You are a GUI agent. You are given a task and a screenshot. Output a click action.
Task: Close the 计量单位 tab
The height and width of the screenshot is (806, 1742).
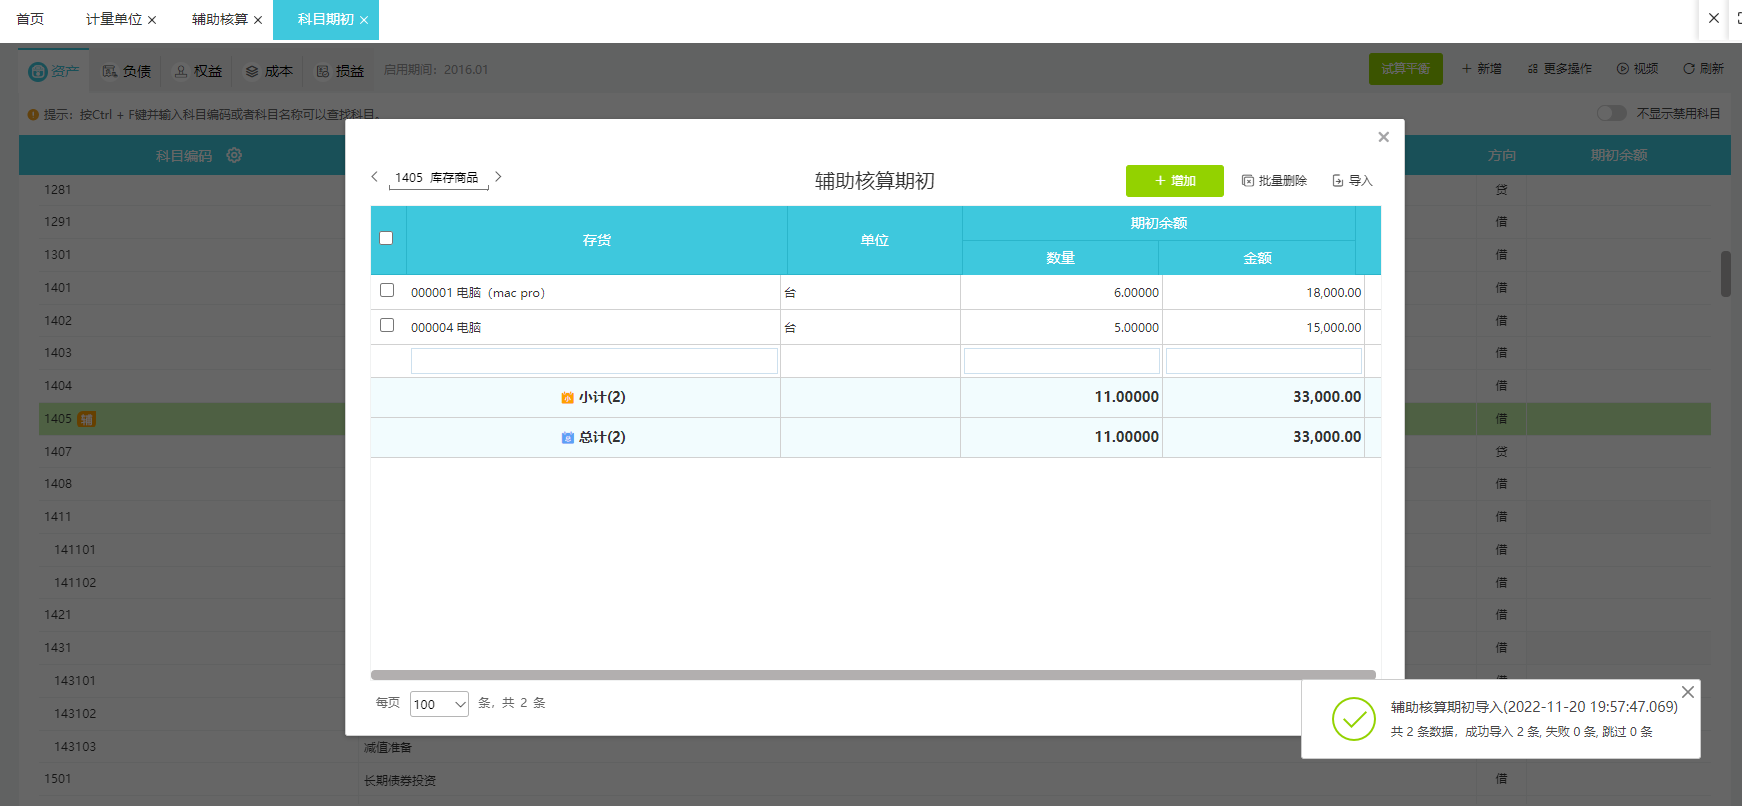(152, 20)
